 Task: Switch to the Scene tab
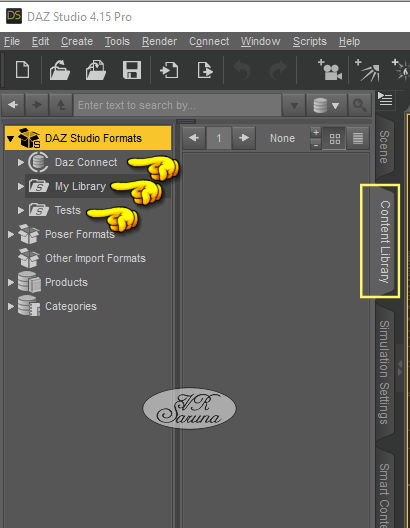tap(384, 147)
